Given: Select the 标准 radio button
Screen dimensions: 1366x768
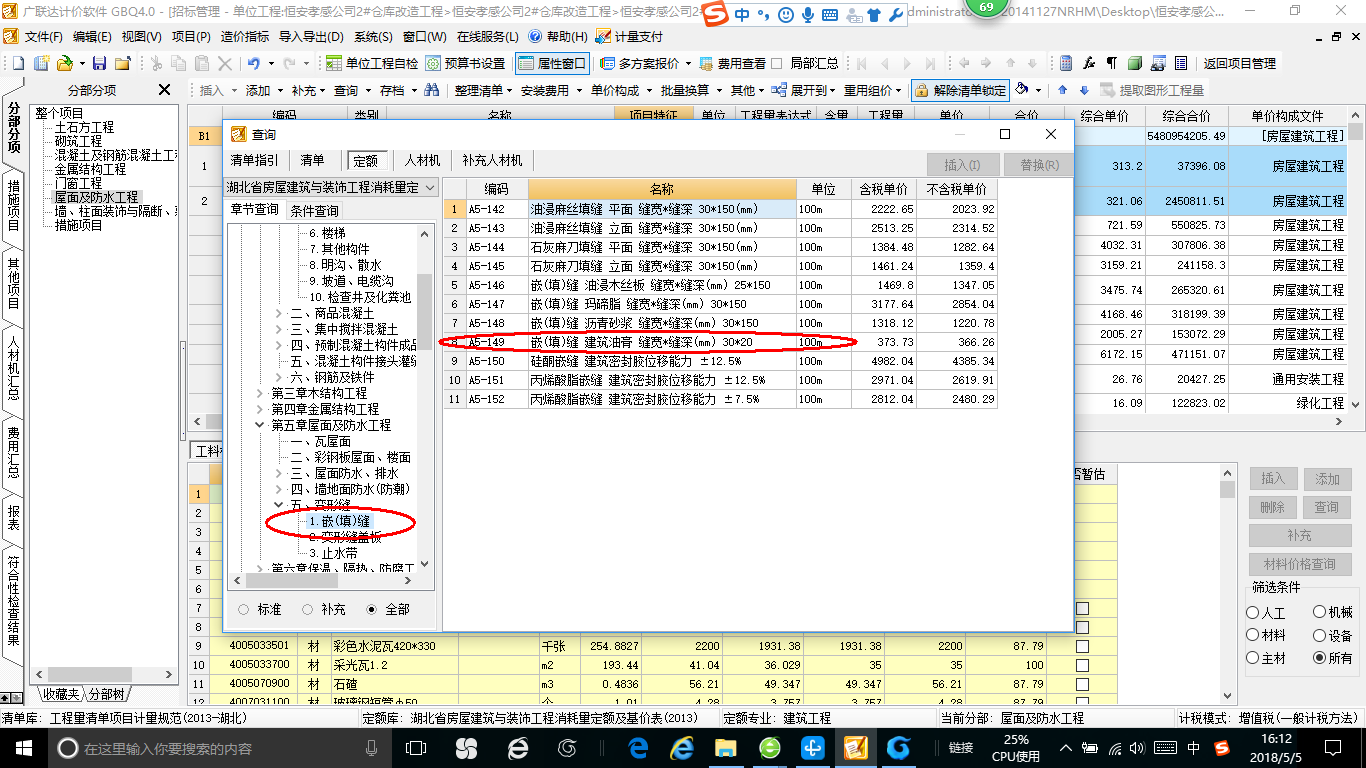Looking at the screenshot, I should [x=245, y=609].
